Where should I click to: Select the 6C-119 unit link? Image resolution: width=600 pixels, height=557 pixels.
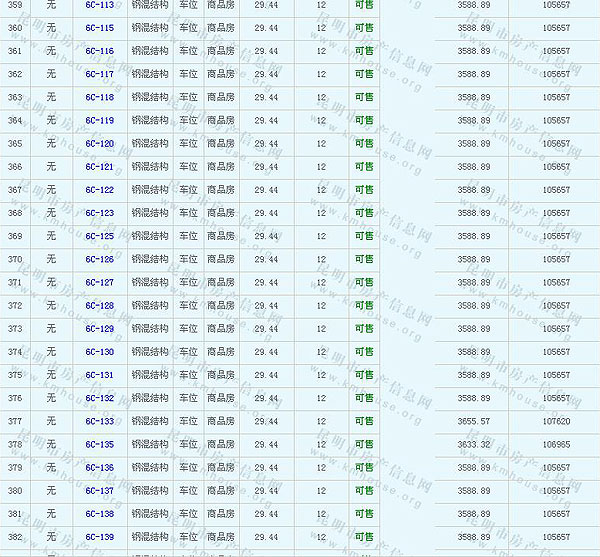[x=99, y=121]
